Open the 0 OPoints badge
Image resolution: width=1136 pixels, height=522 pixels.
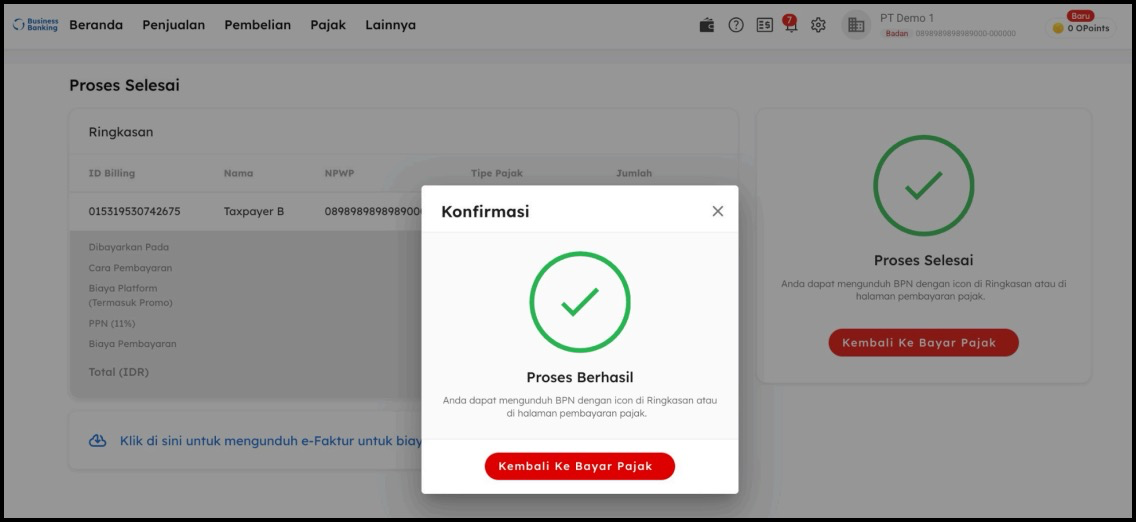(x=1080, y=28)
